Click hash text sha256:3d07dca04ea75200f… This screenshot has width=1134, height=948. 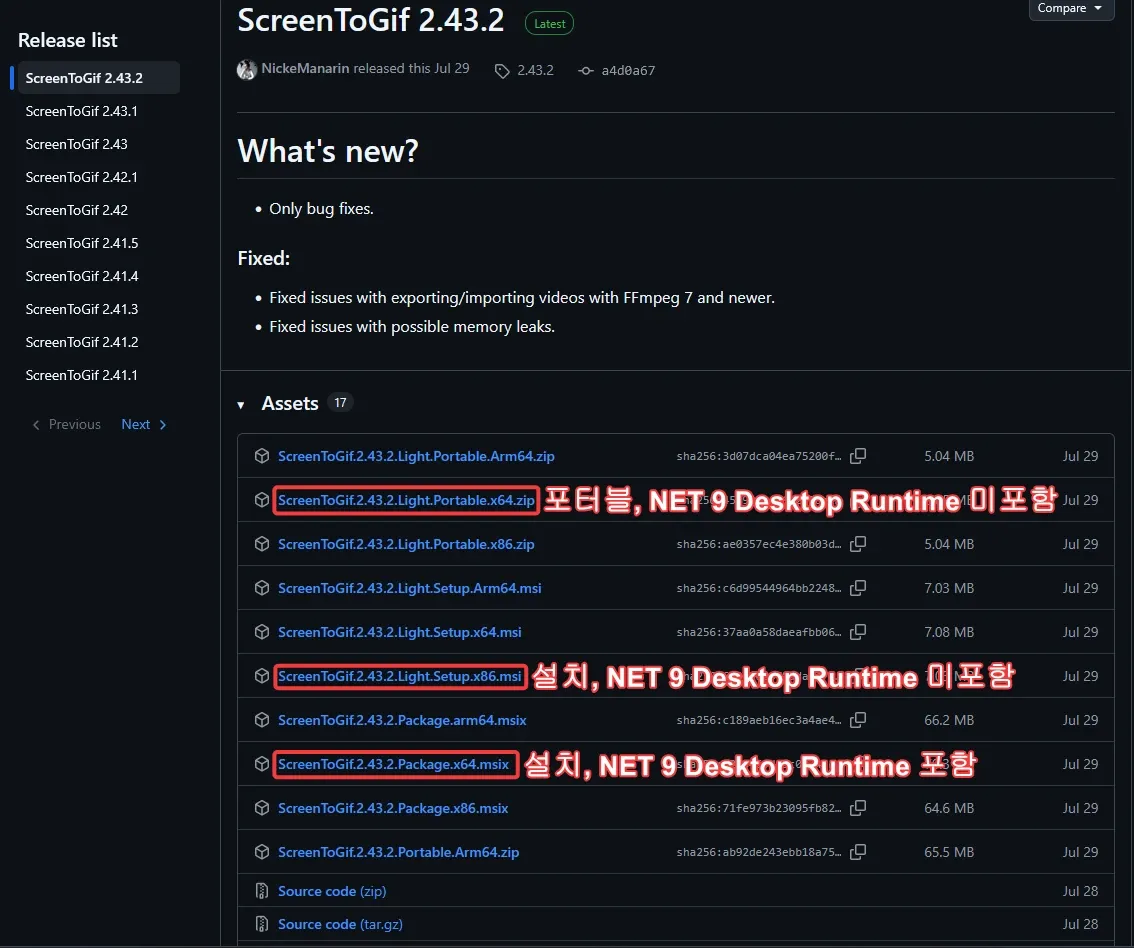759,456
